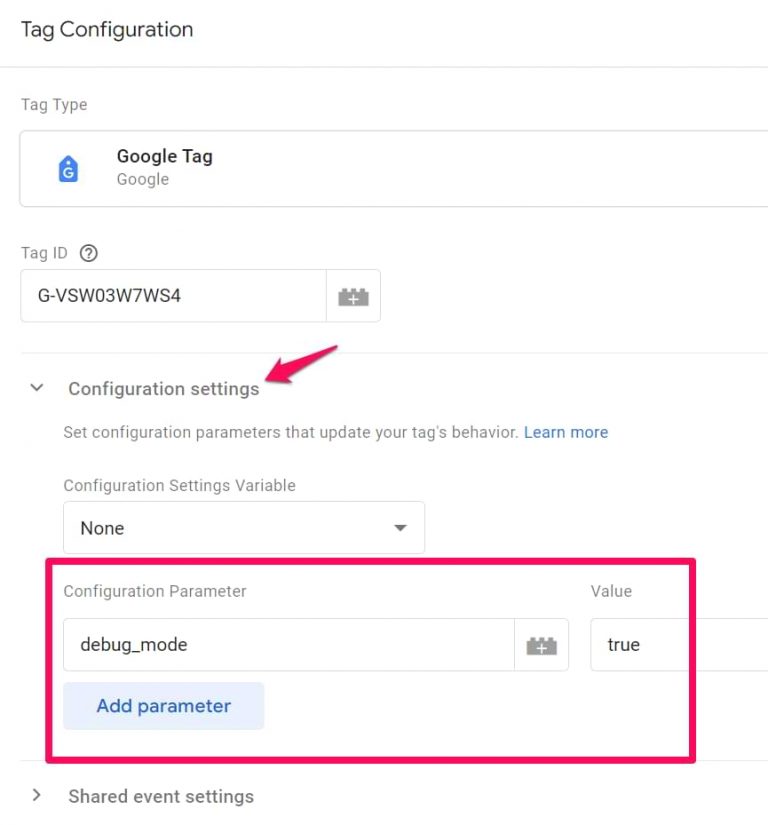Click the Add parameter button
Viewport: 768px width, 825px height.
[x=163, y=706]
